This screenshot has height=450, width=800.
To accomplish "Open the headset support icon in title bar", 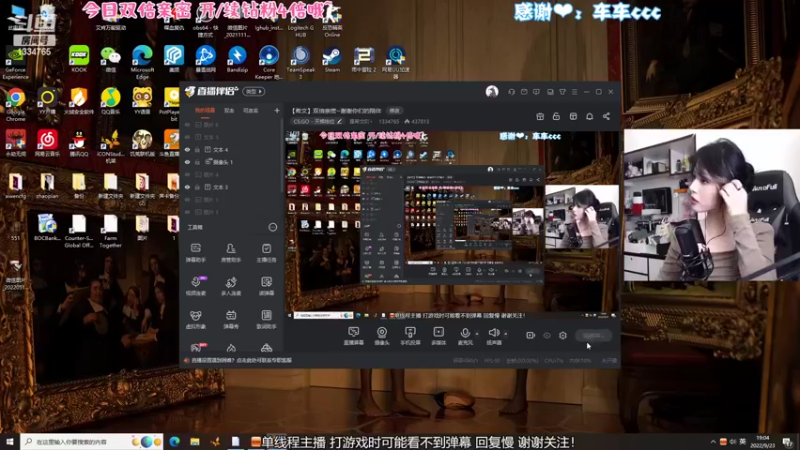I will (511, 92).
